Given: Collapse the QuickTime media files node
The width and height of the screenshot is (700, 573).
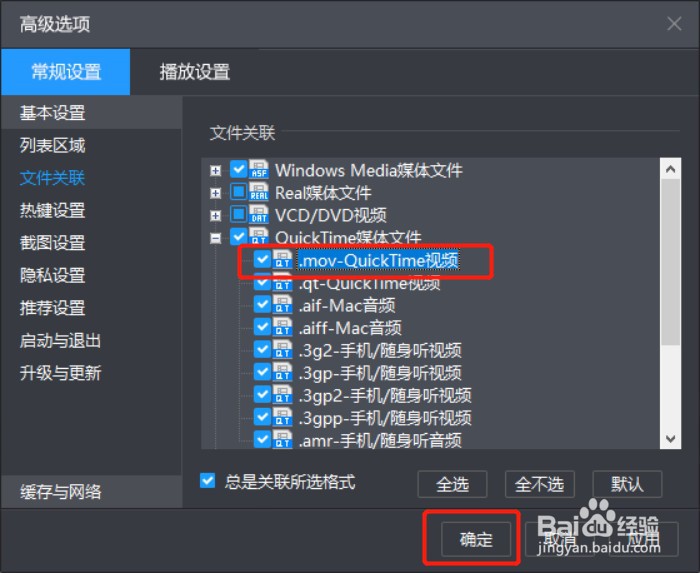Looking at the screenshot, I should [216, 238].
